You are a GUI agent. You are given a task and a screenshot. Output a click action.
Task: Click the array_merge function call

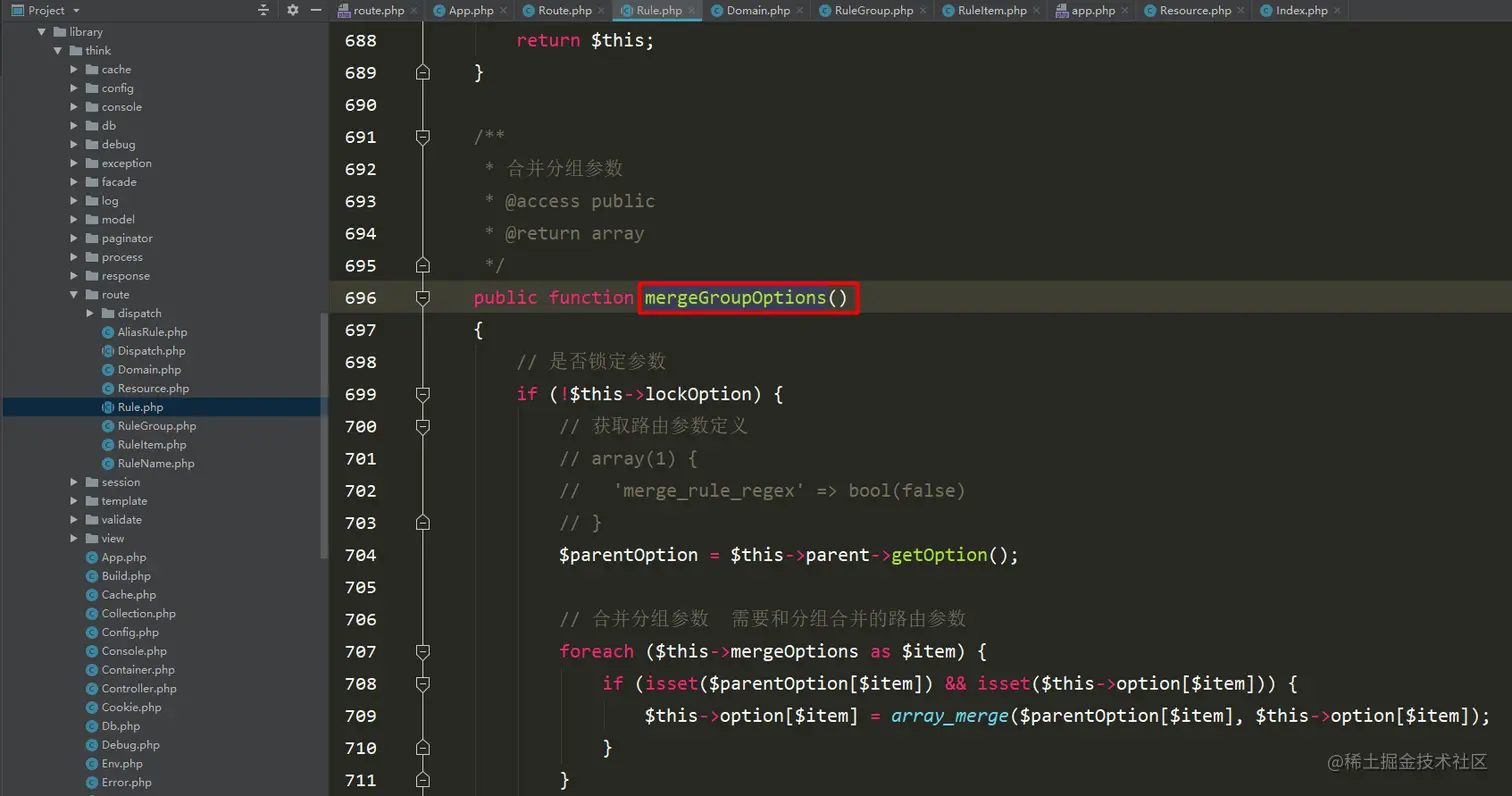(x=950, y=716)
